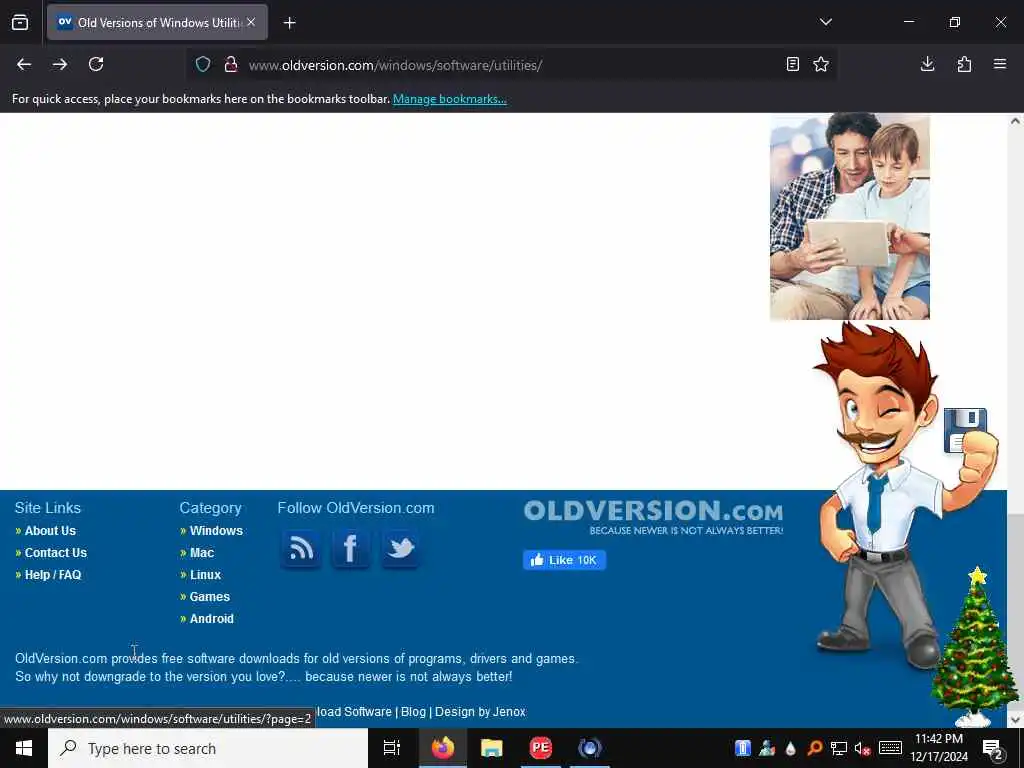Open the touch keyboard tray icon

[890, 748]
